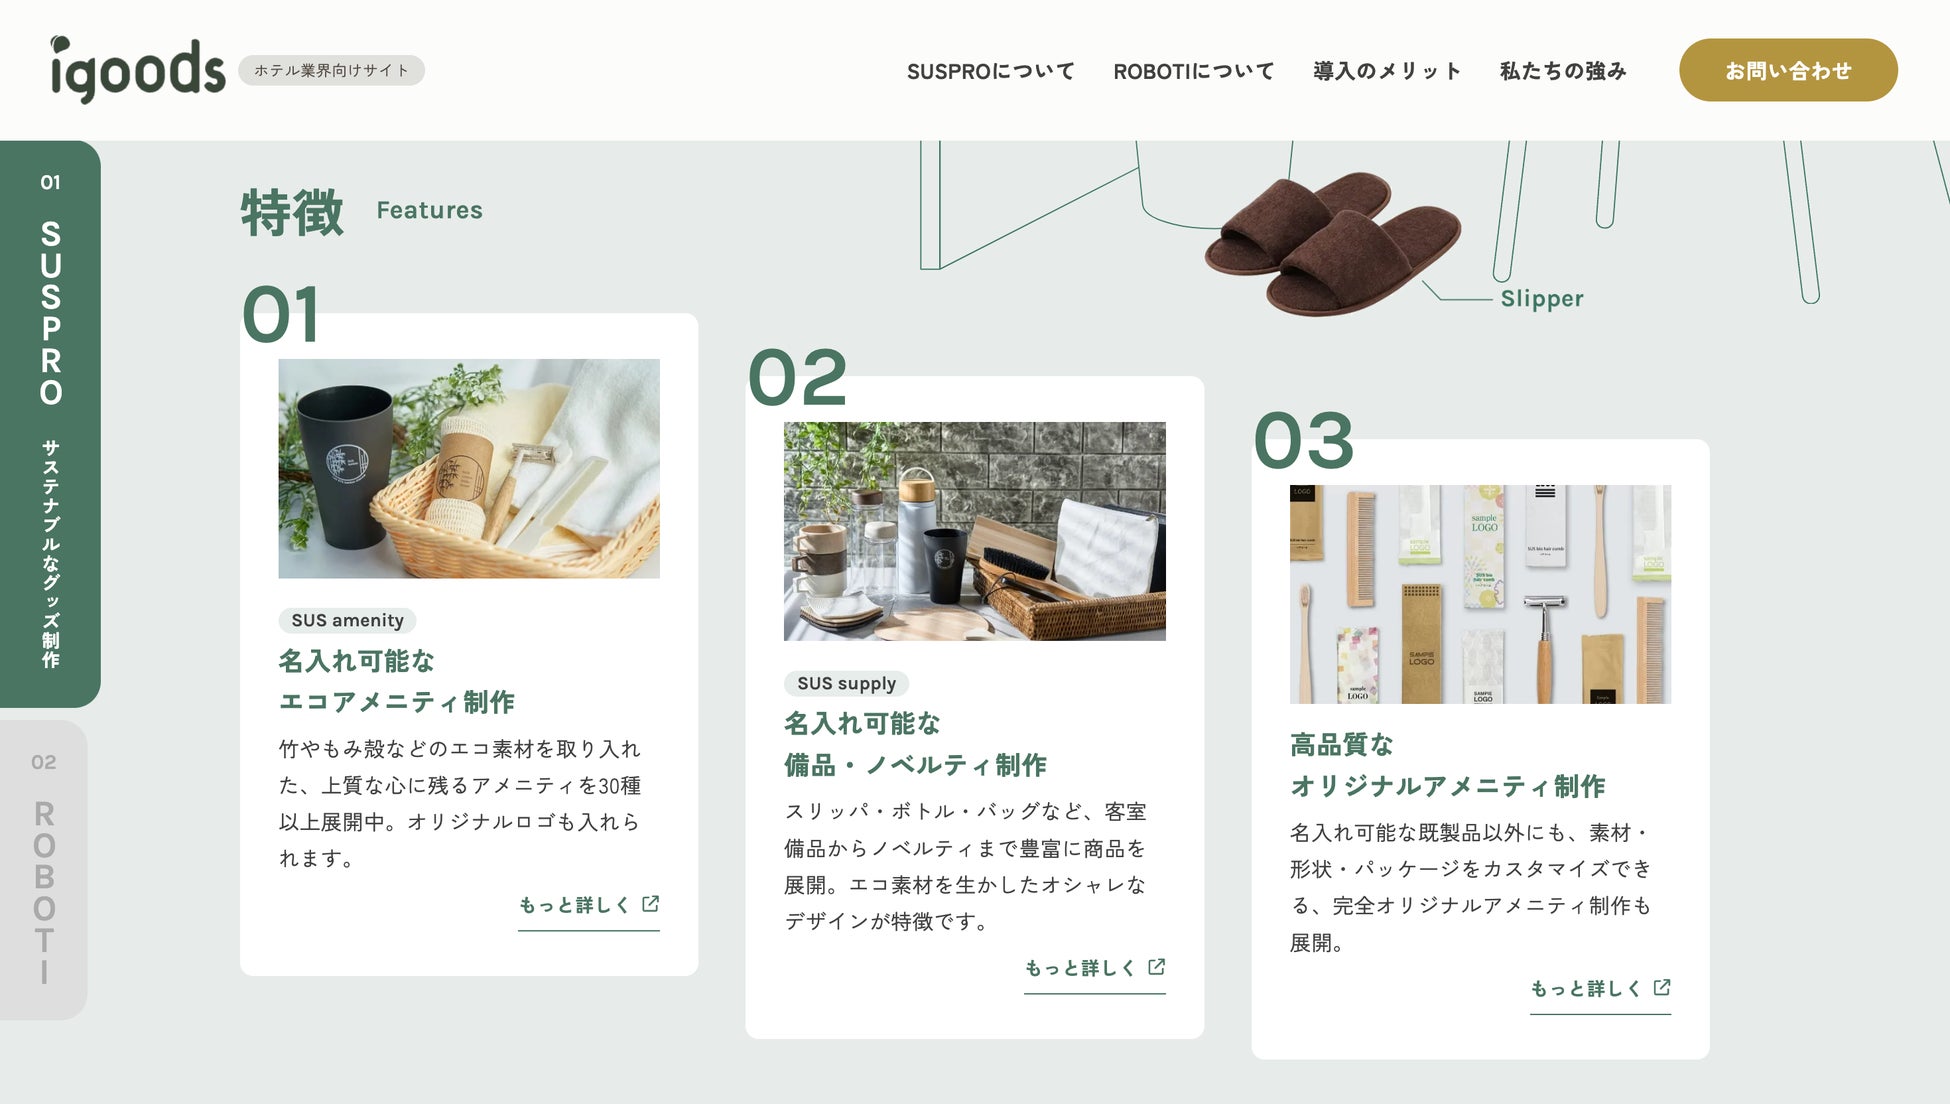Click the お問い合わせ contact button
Screen dimensions: 1950x1104
coord(1788,70)
